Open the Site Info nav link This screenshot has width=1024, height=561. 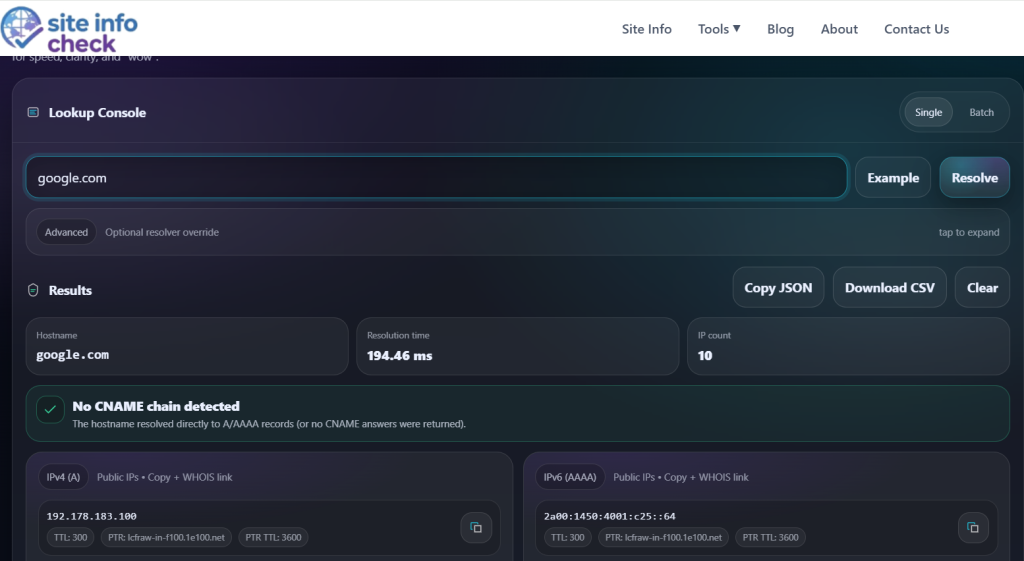pos(647,29)
